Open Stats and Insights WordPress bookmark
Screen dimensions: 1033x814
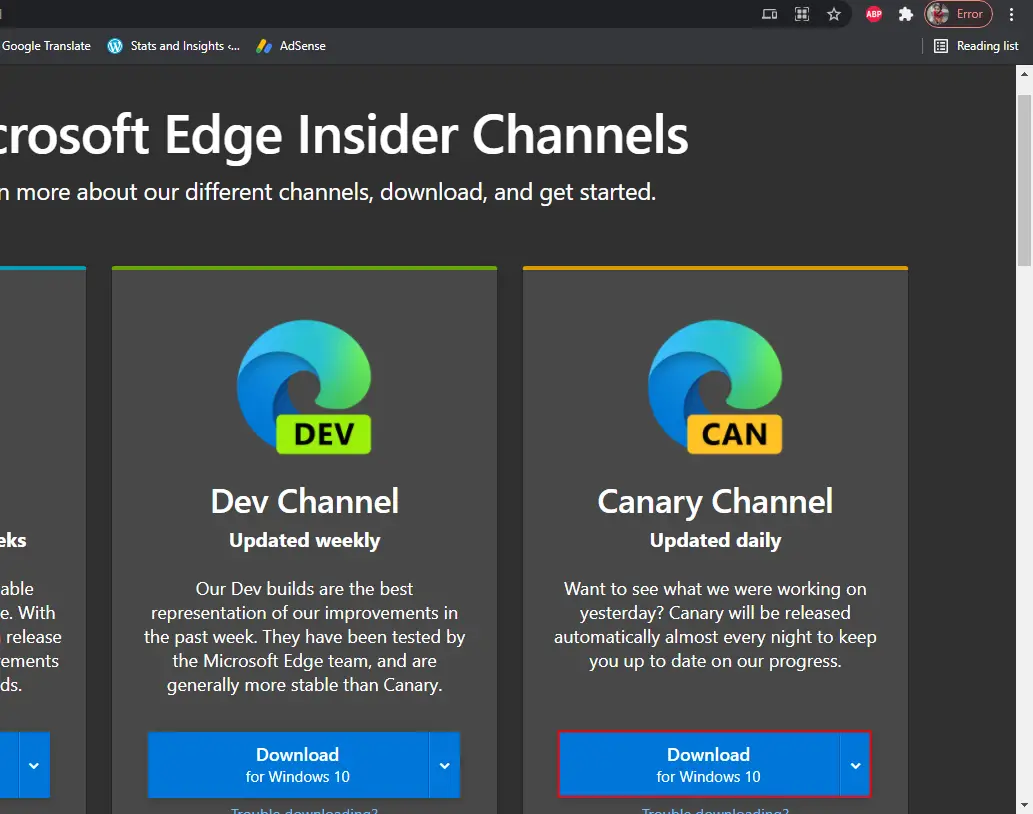(173, 46)
